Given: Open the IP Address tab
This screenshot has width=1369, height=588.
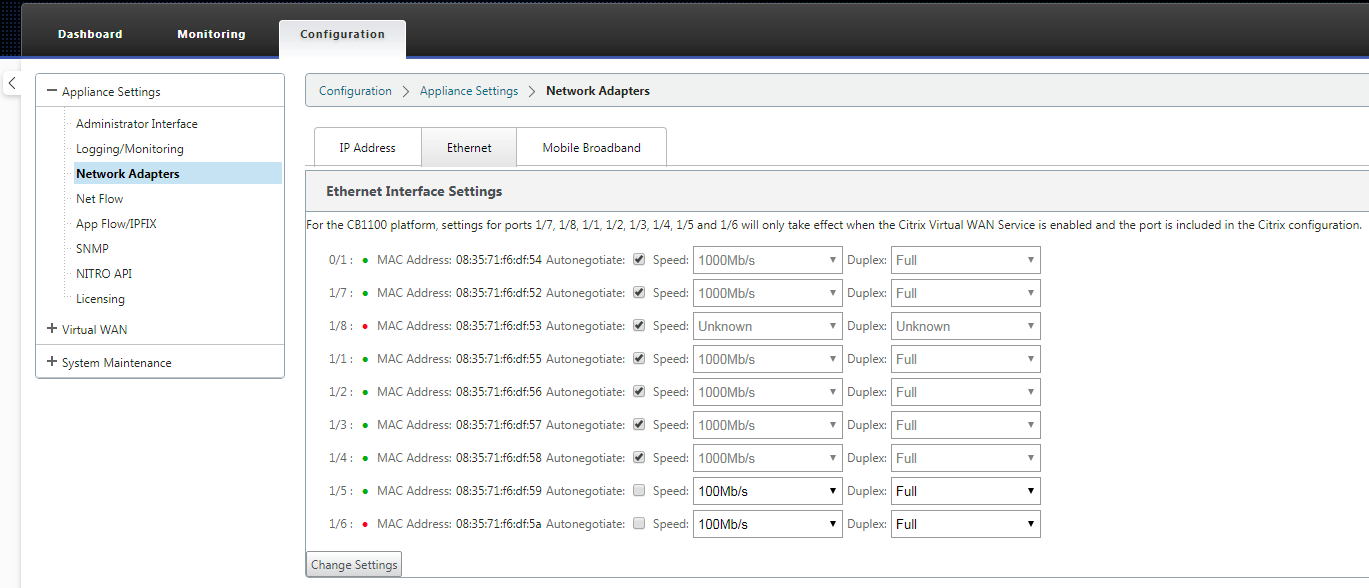Looking at the screenshot, I should [367, 147].
